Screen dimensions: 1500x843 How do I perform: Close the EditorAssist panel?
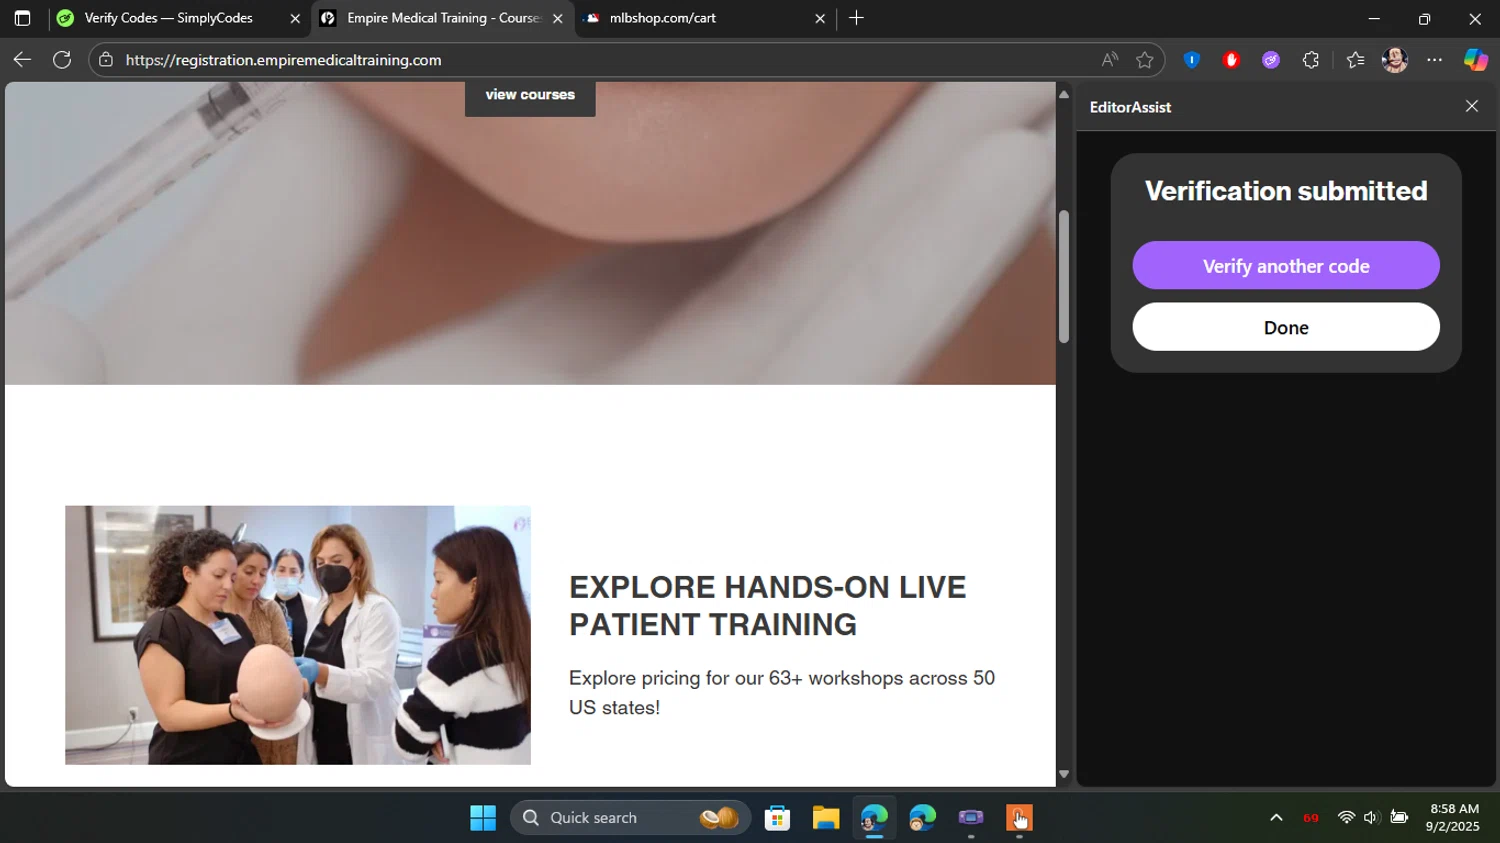(1472, 106)
